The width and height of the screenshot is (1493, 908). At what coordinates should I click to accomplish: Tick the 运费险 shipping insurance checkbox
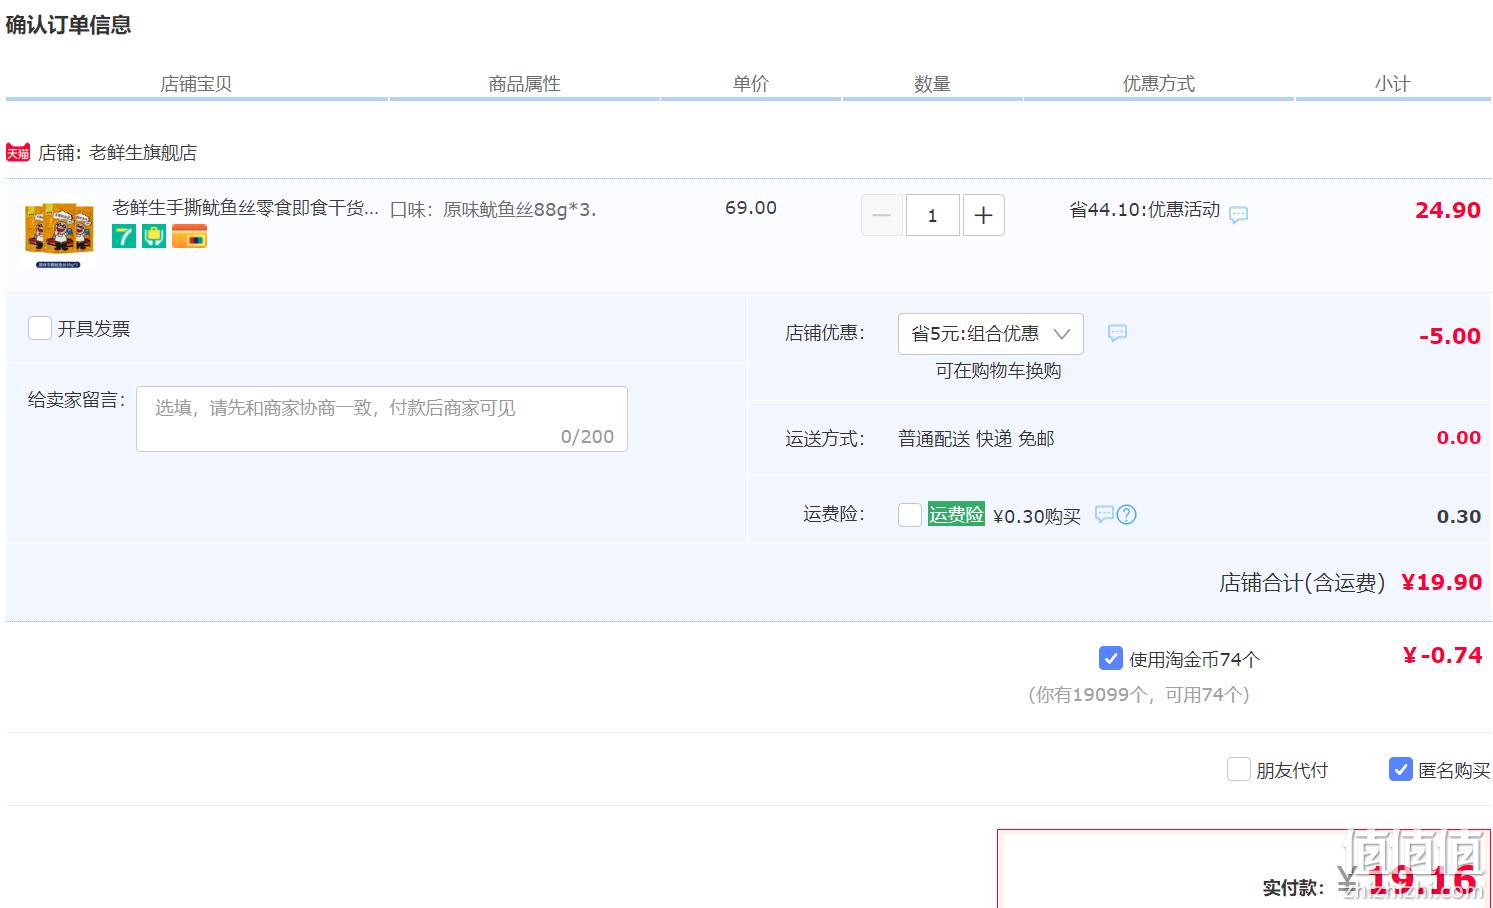[x=910, y=515]
